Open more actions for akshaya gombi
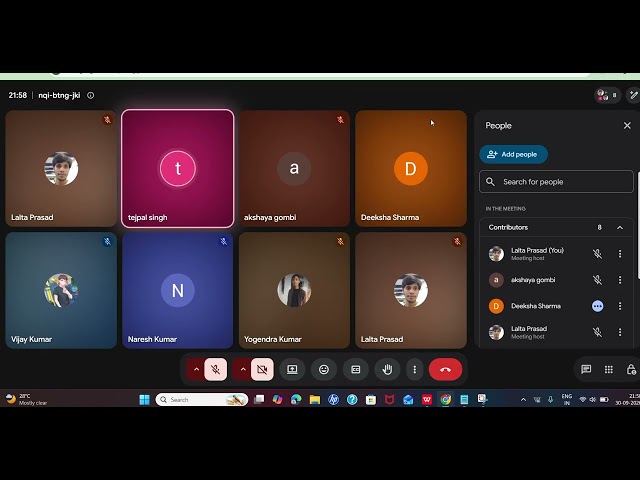Viewport: 640px width, 480px height. coord(620,280)
